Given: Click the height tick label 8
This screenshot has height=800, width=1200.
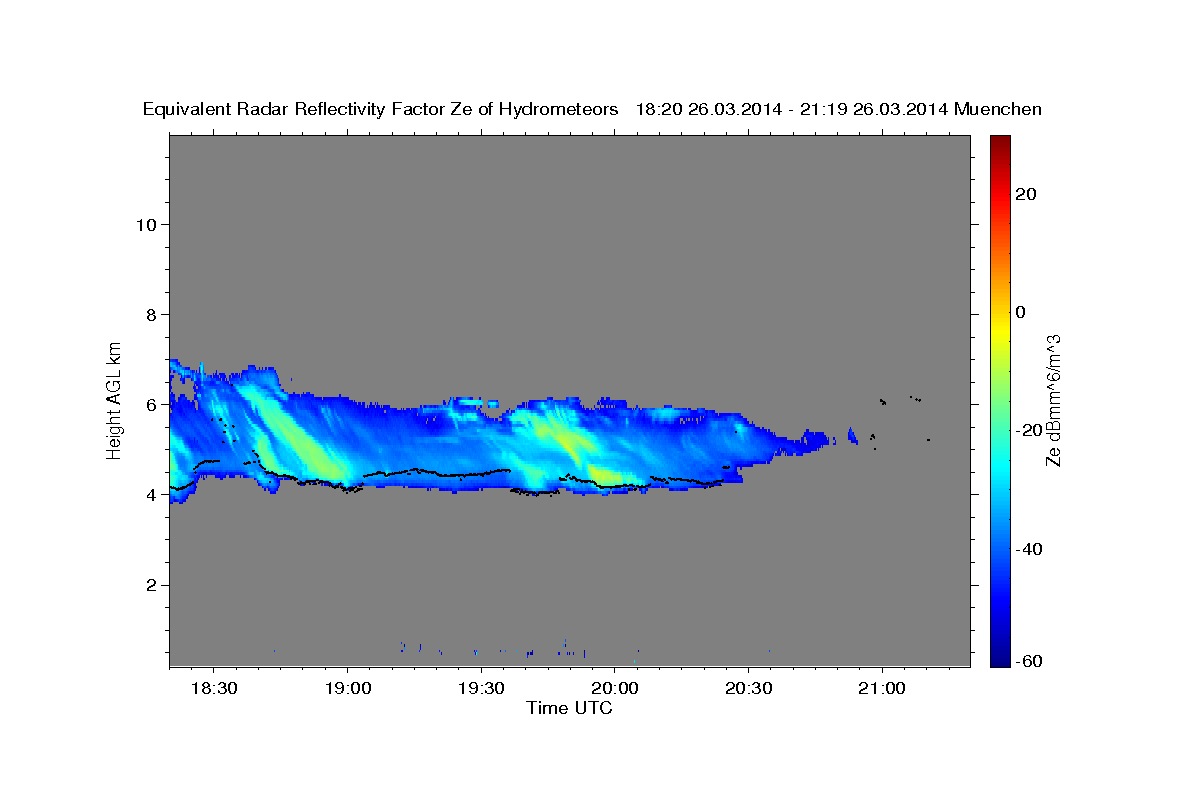Looking at the screenshot, I should (151, 314).
